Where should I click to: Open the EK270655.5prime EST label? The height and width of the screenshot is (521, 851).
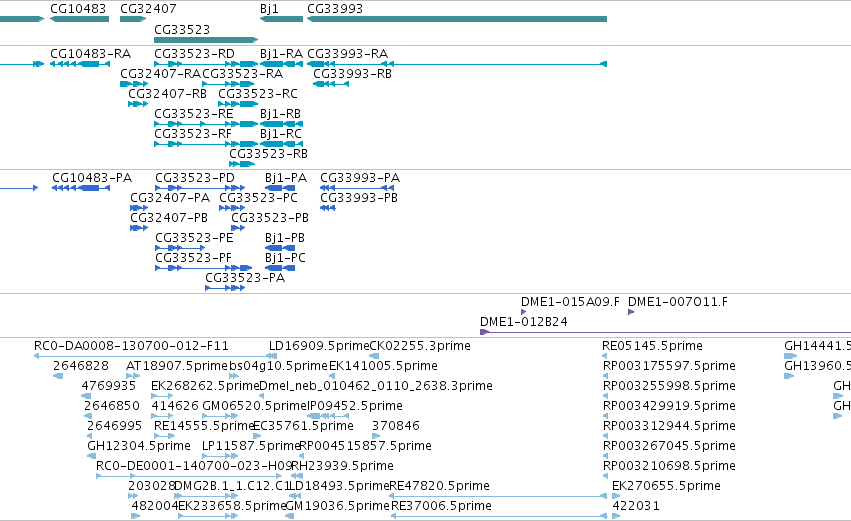[x=666, y=487]
